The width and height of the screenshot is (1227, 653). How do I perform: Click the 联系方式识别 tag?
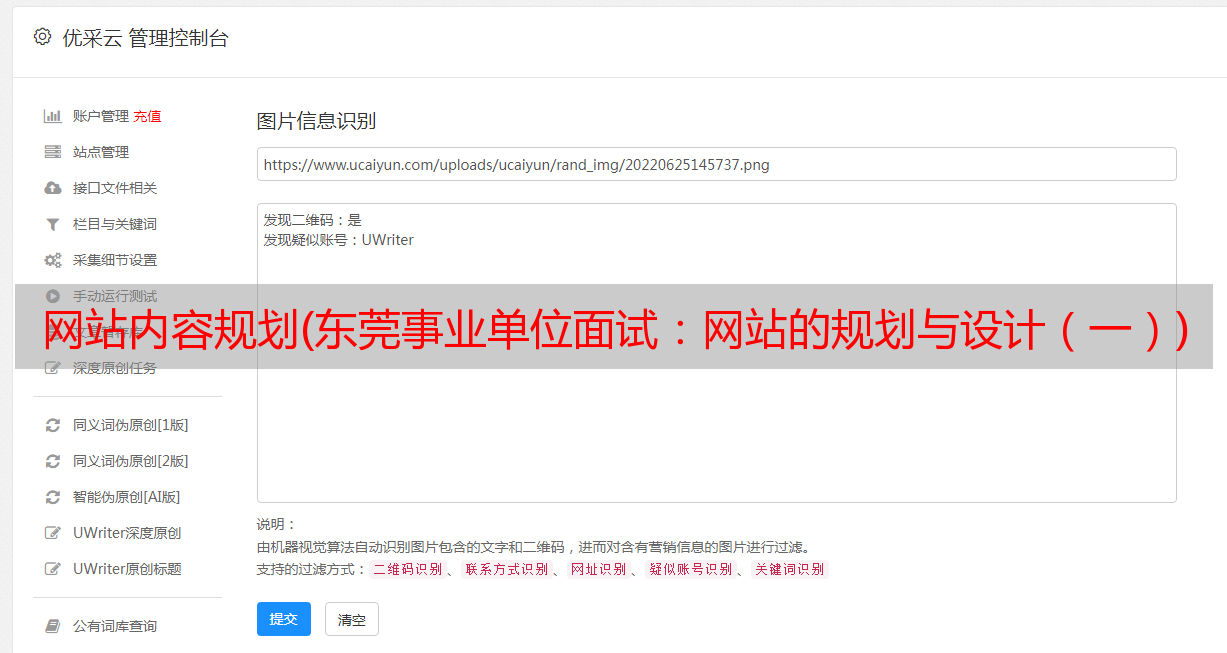(507, 569)
